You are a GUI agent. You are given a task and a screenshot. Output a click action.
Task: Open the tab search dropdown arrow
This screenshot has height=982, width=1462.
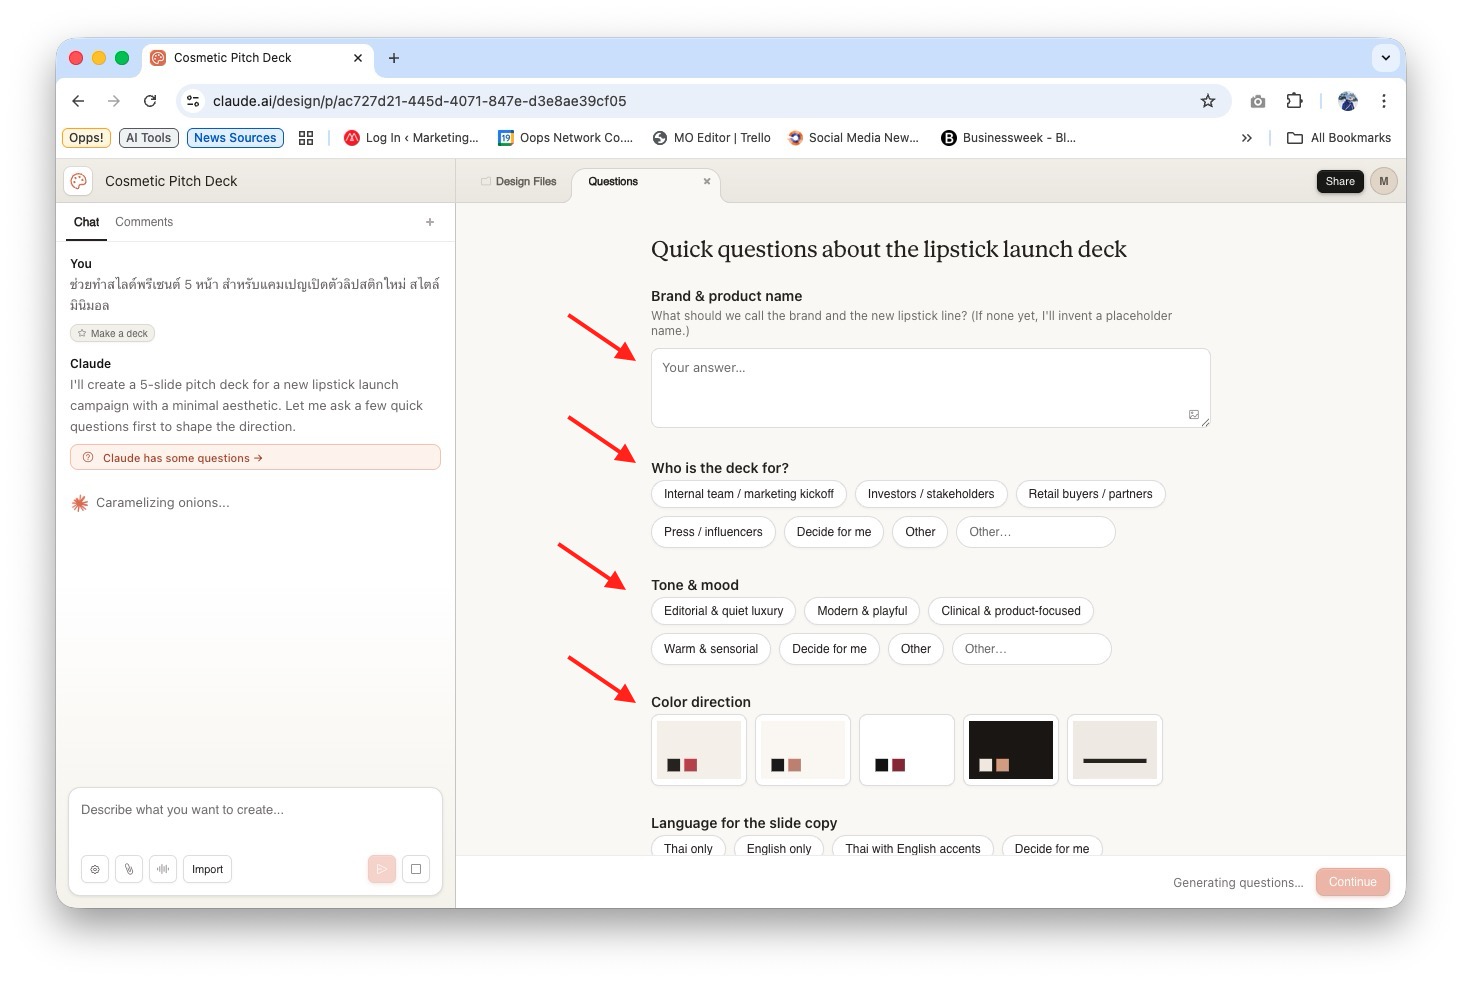tap(1385, 58)
